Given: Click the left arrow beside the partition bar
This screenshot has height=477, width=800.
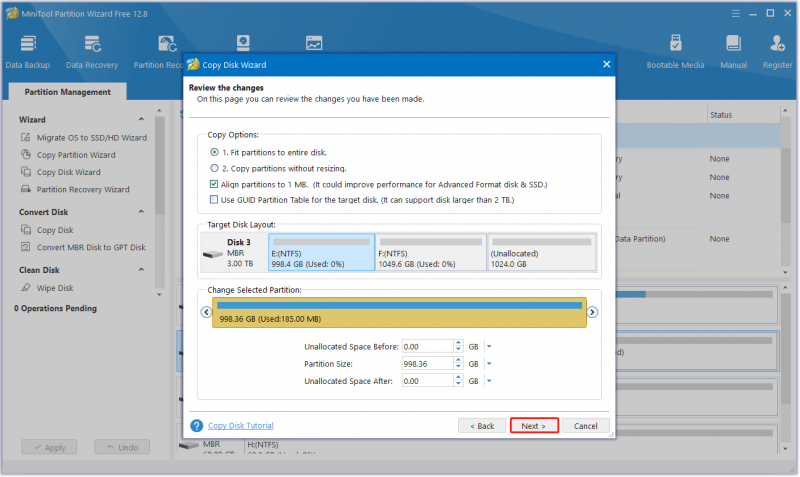Looking at the screenshot, I should point(206,312).
